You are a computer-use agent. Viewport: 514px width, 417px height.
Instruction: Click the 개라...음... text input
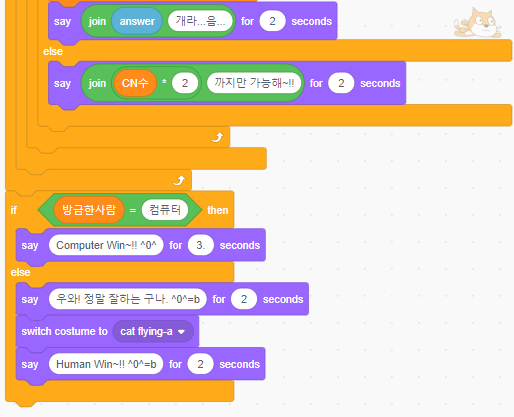200,21
